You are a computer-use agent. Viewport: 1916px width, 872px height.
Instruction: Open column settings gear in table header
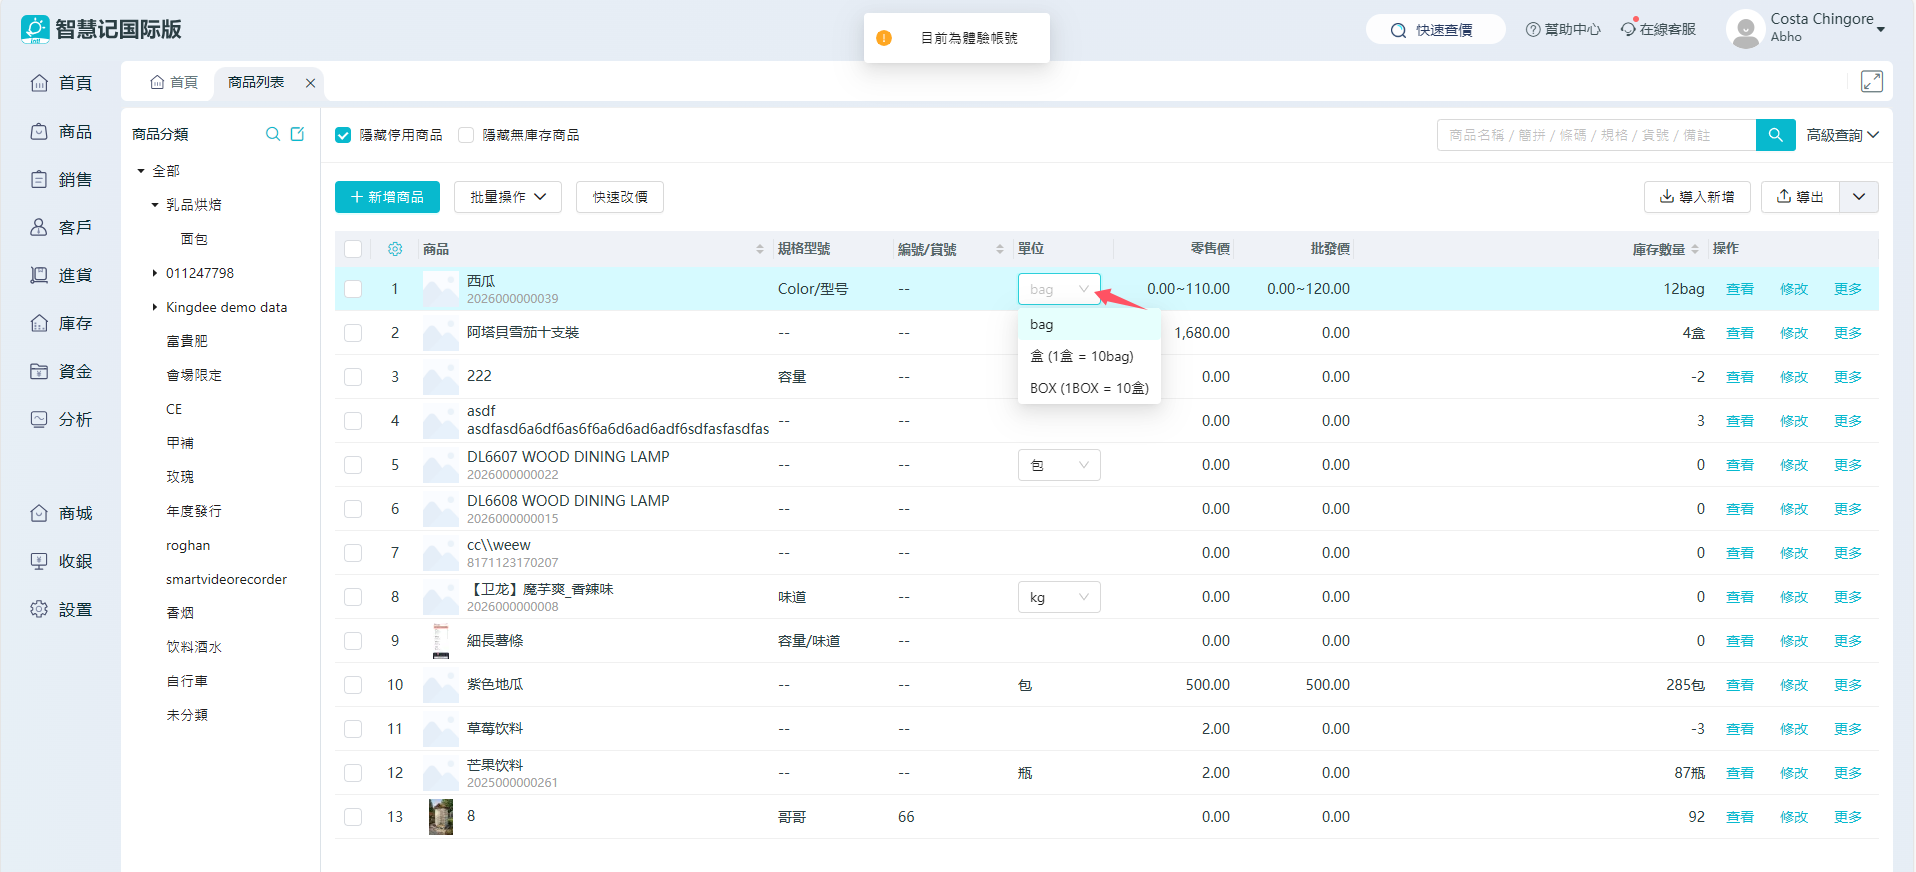click(x=395, y=249)
